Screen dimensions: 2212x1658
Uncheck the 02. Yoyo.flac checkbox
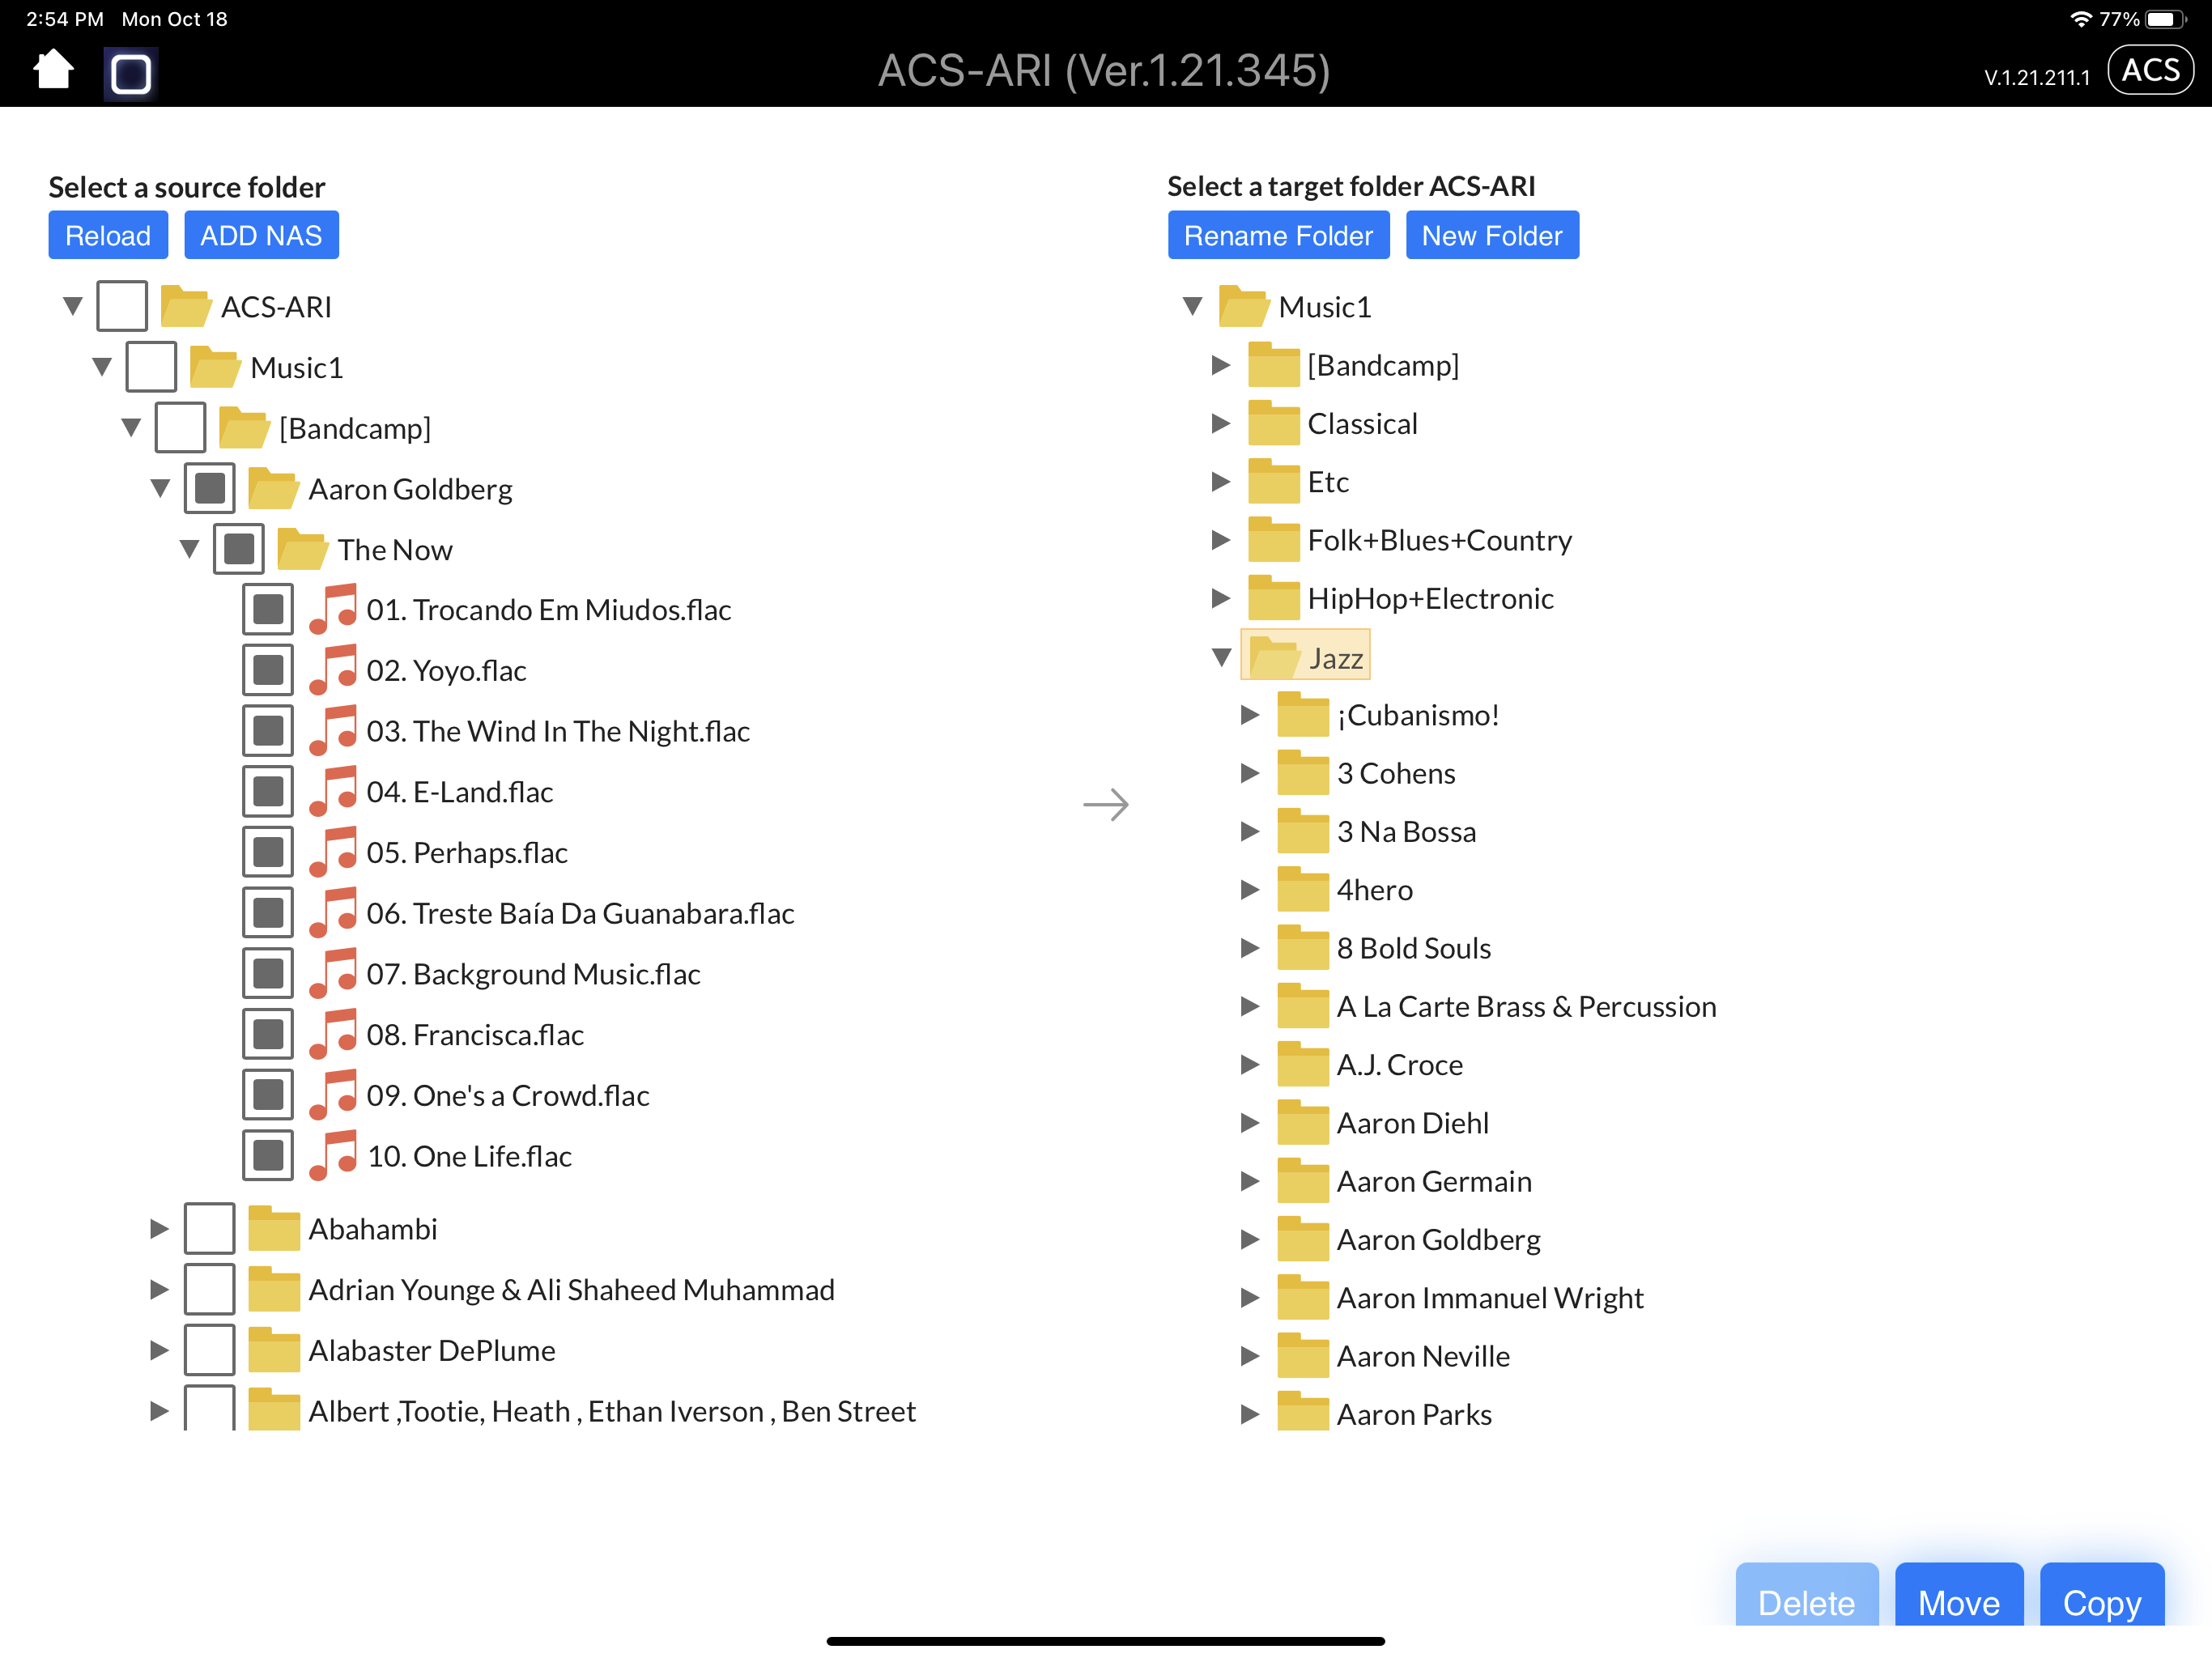268,670
